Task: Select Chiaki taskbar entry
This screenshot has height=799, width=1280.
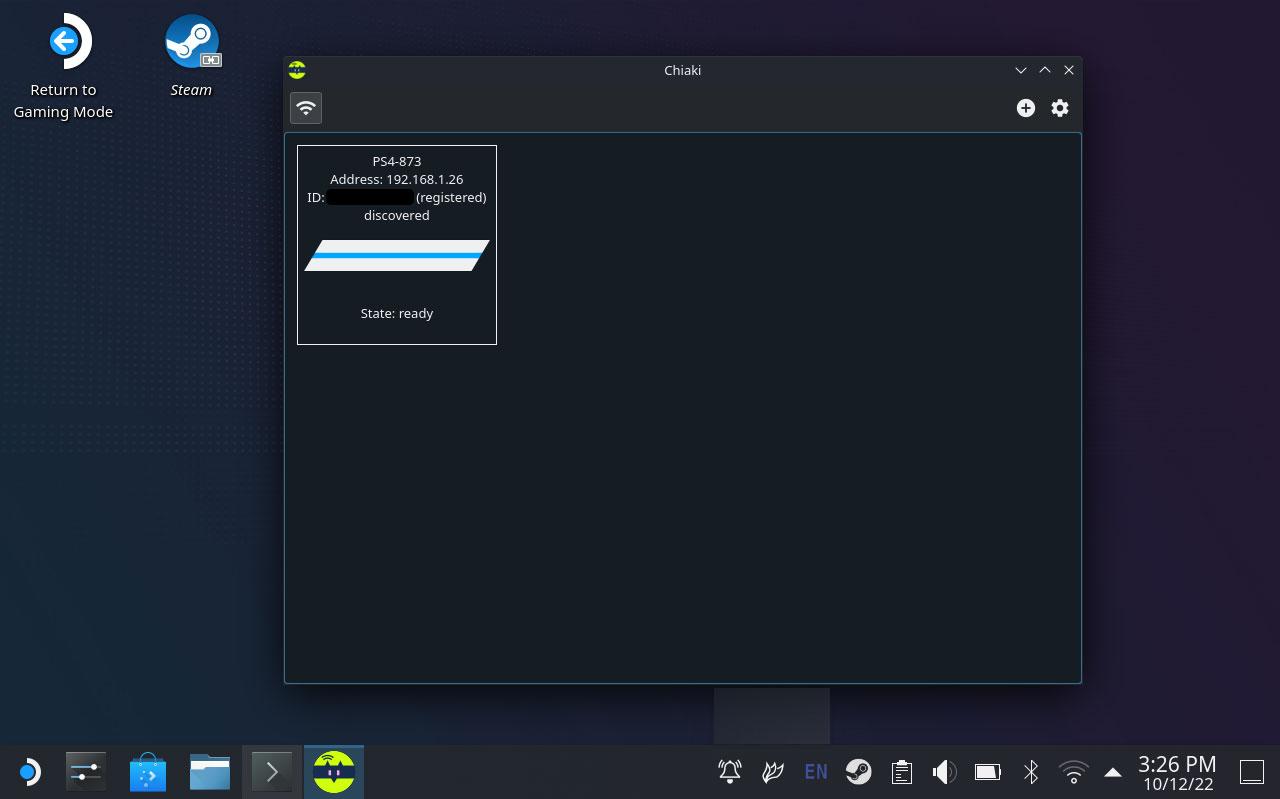Action: [334, 772]
